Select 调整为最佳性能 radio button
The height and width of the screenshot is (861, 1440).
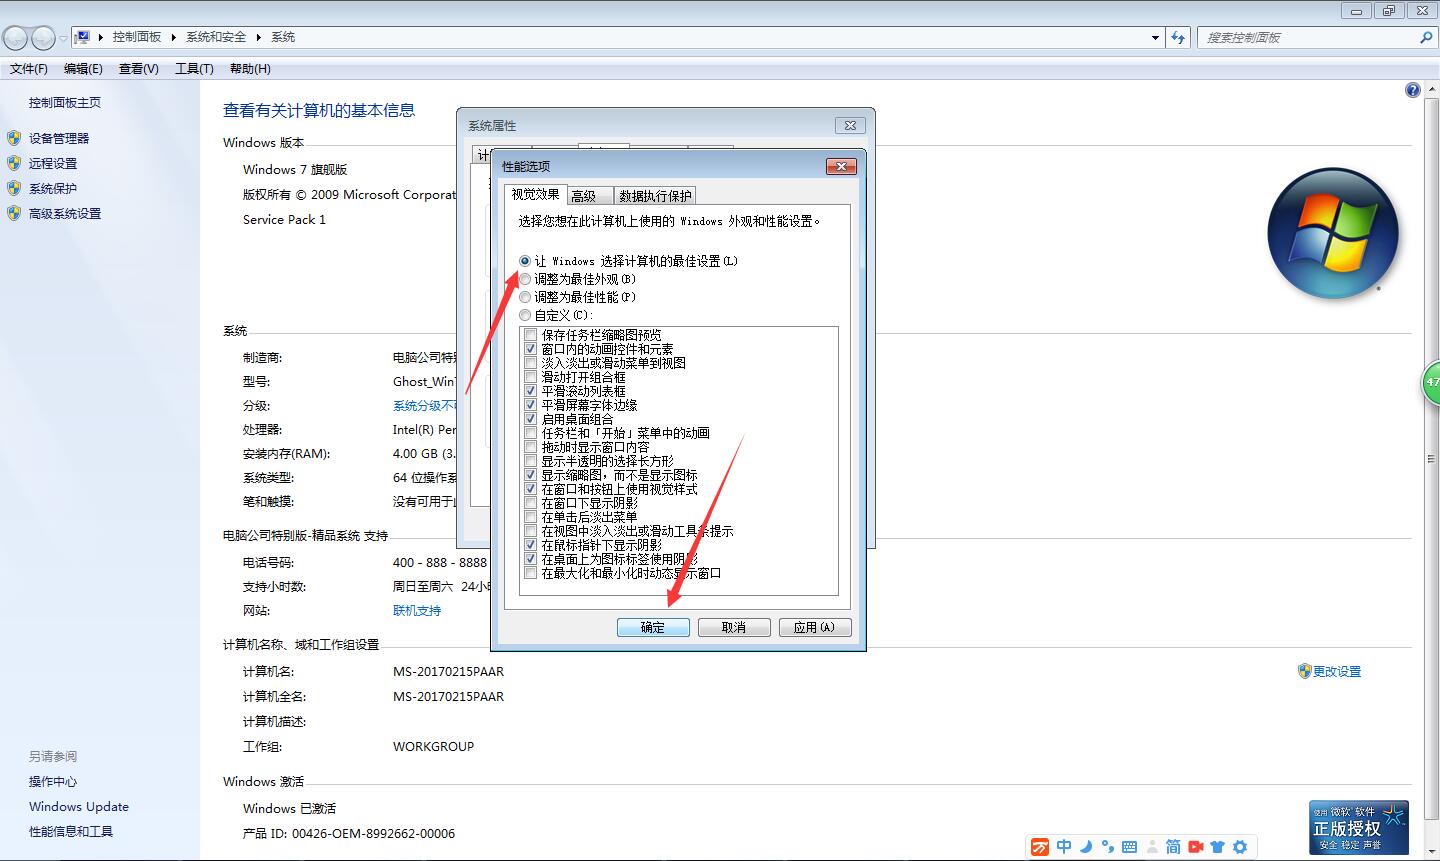pos(526,297)
